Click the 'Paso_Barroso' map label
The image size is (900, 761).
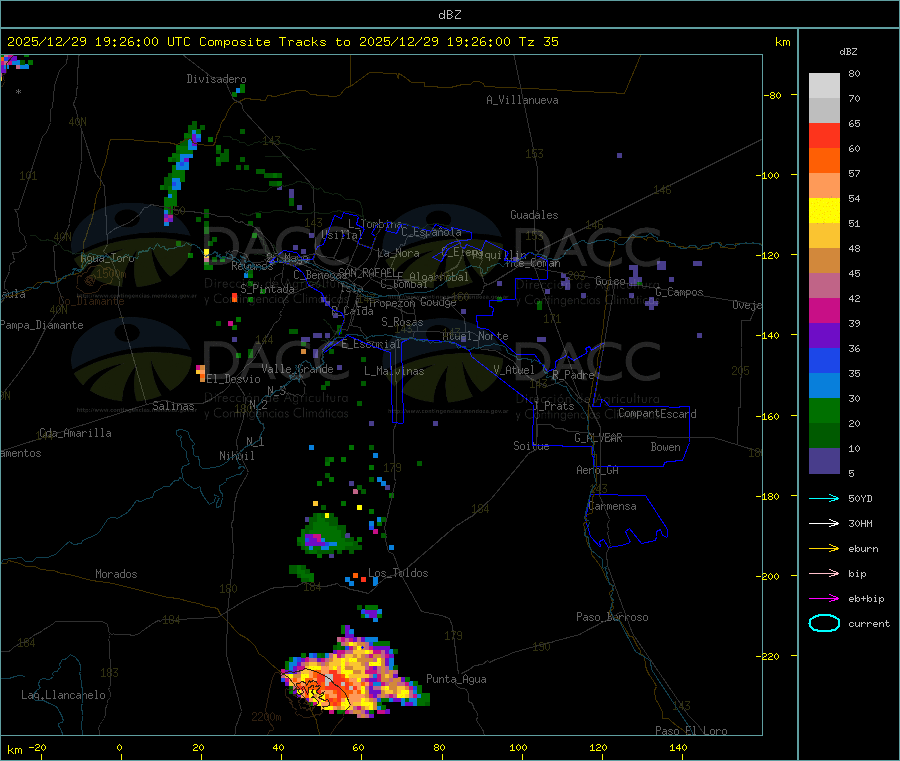(x=612, y=617)
